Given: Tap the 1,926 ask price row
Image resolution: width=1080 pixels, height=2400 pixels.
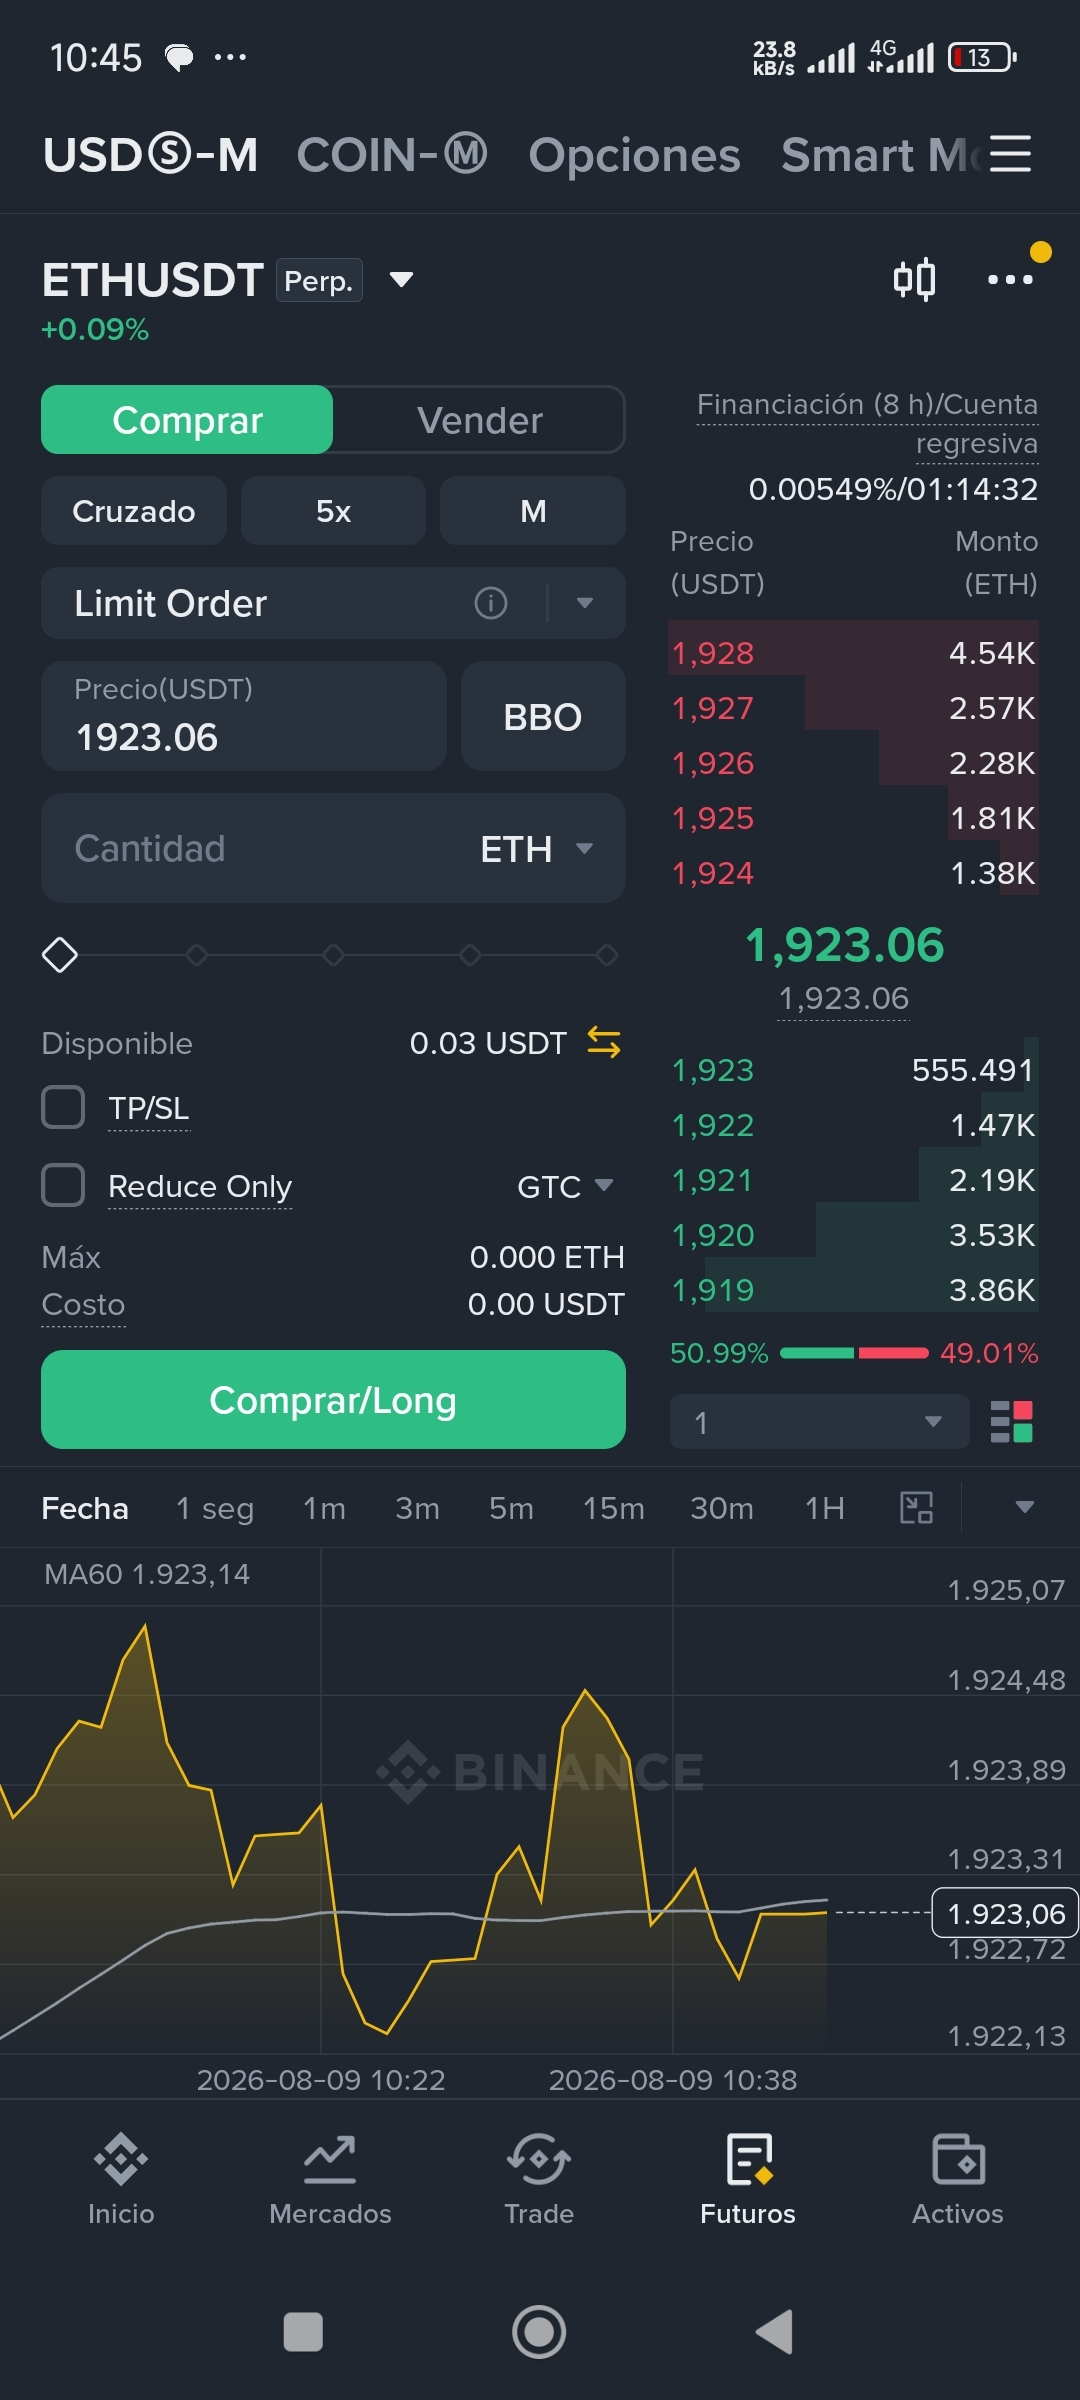Looking at the screenshot, I should [854, 763].
